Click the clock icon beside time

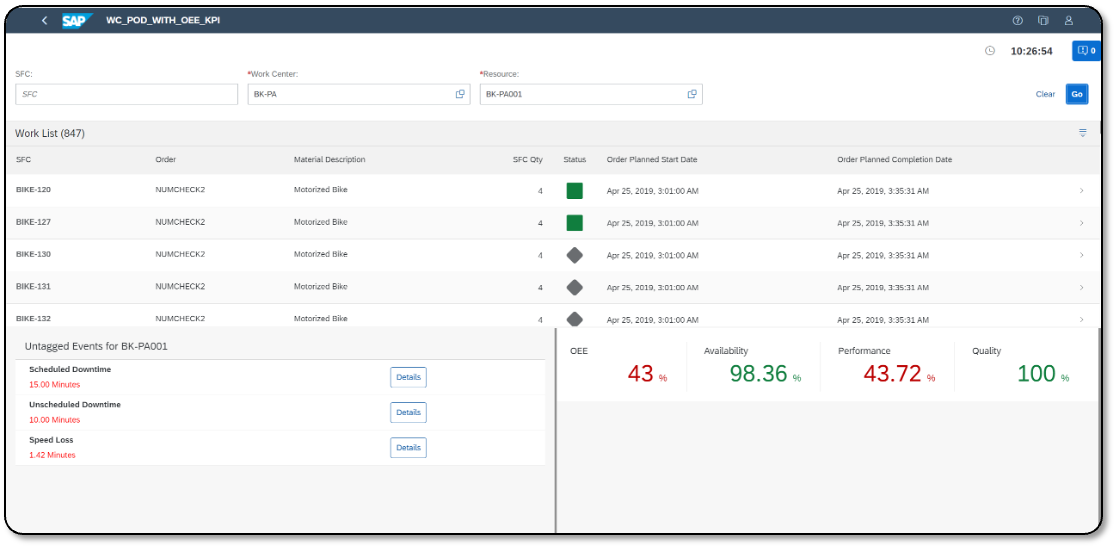click(990, 51)
